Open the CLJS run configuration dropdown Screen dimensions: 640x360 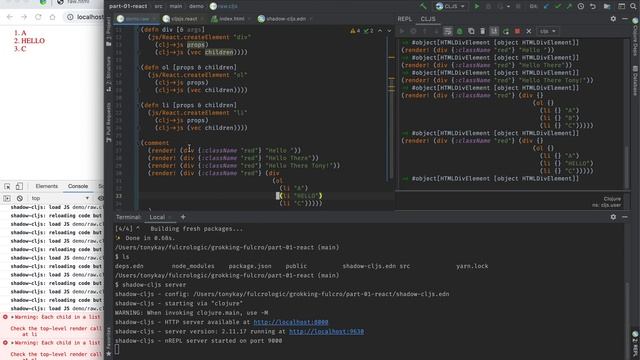(x=451, y=7)
